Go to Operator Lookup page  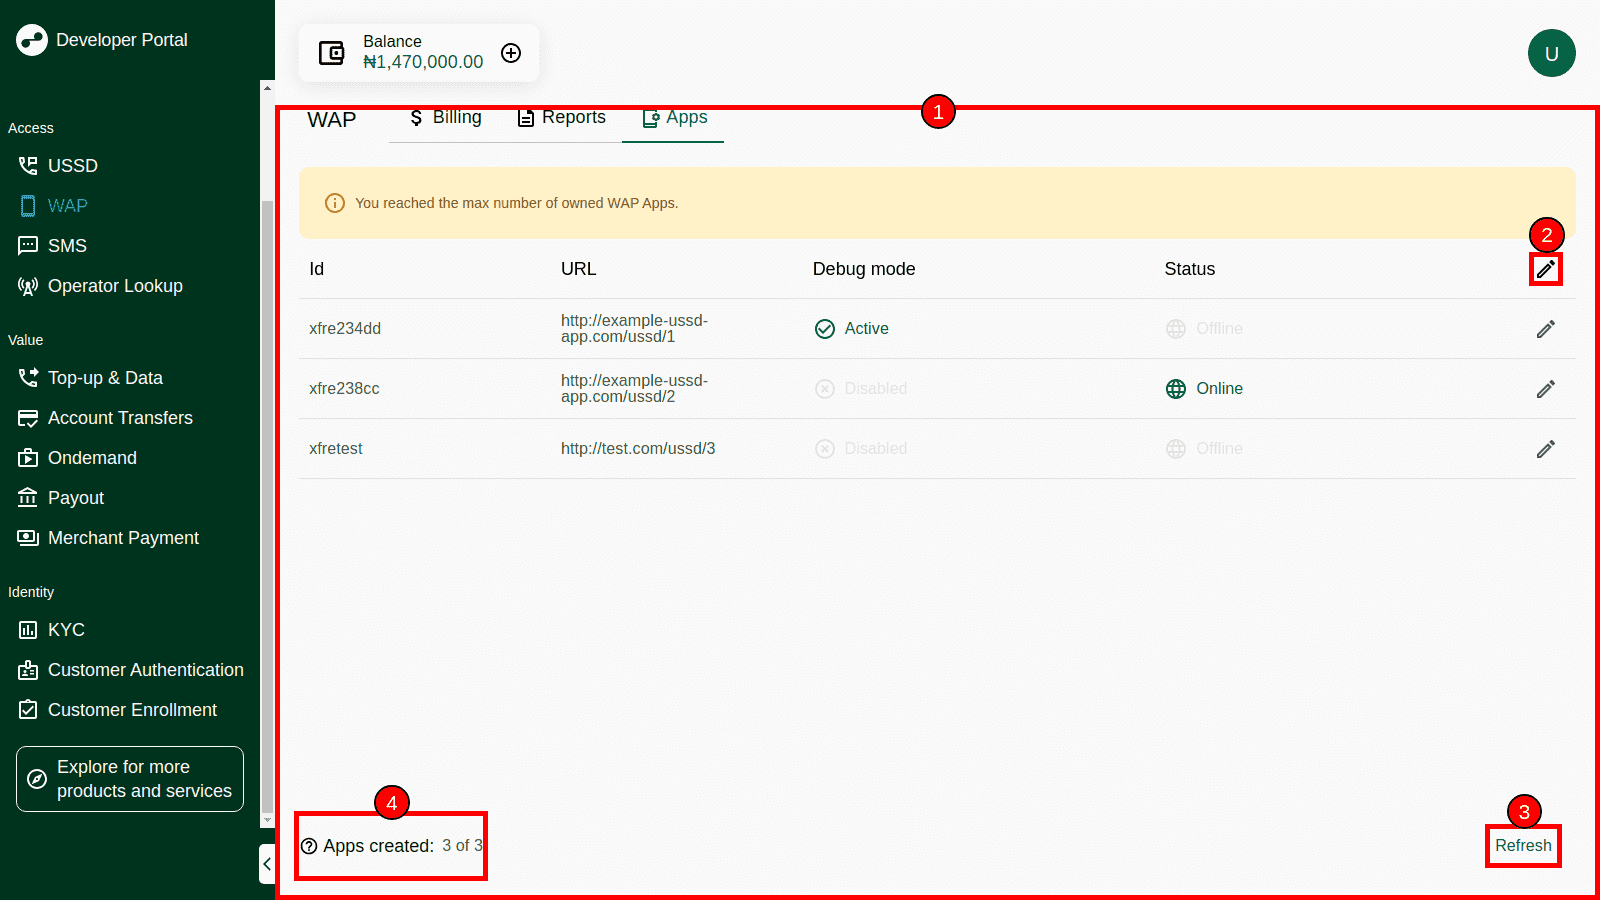click(x=114, y=286)
